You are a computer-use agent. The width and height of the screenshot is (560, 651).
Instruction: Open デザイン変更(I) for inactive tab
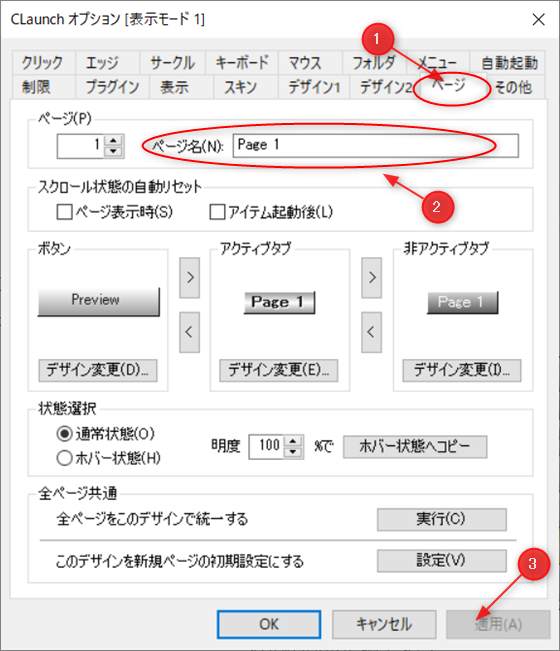tap(462, 370)
